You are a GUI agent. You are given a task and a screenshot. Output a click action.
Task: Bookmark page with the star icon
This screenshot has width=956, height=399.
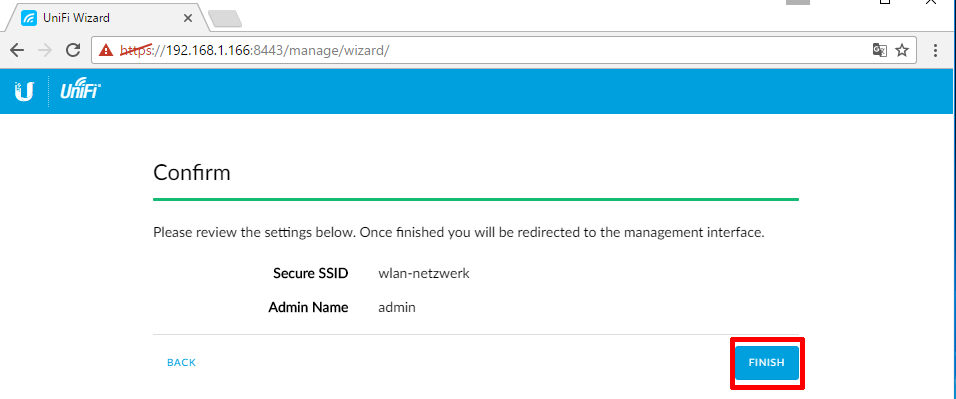point(902,50)
